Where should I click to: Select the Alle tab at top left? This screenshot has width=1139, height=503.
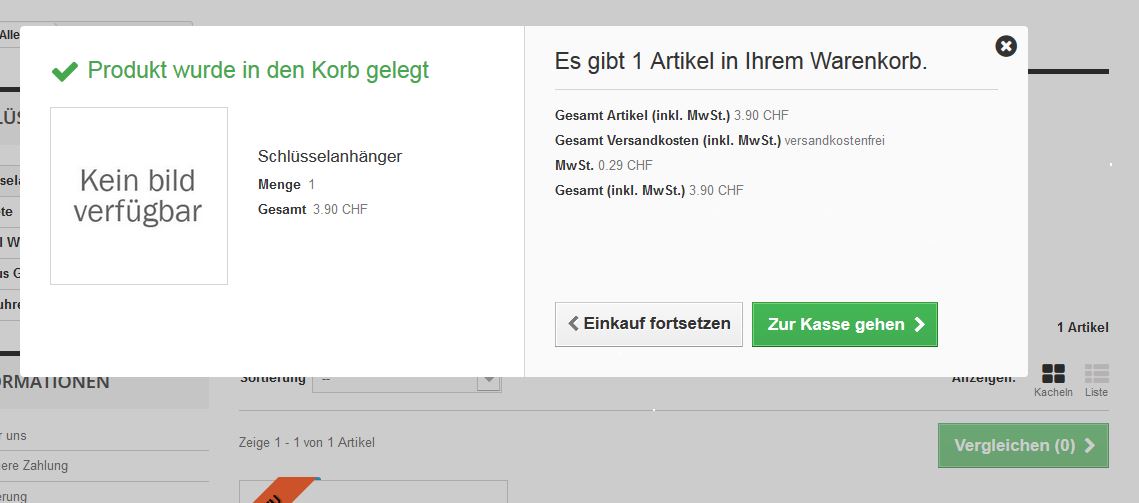10,35
